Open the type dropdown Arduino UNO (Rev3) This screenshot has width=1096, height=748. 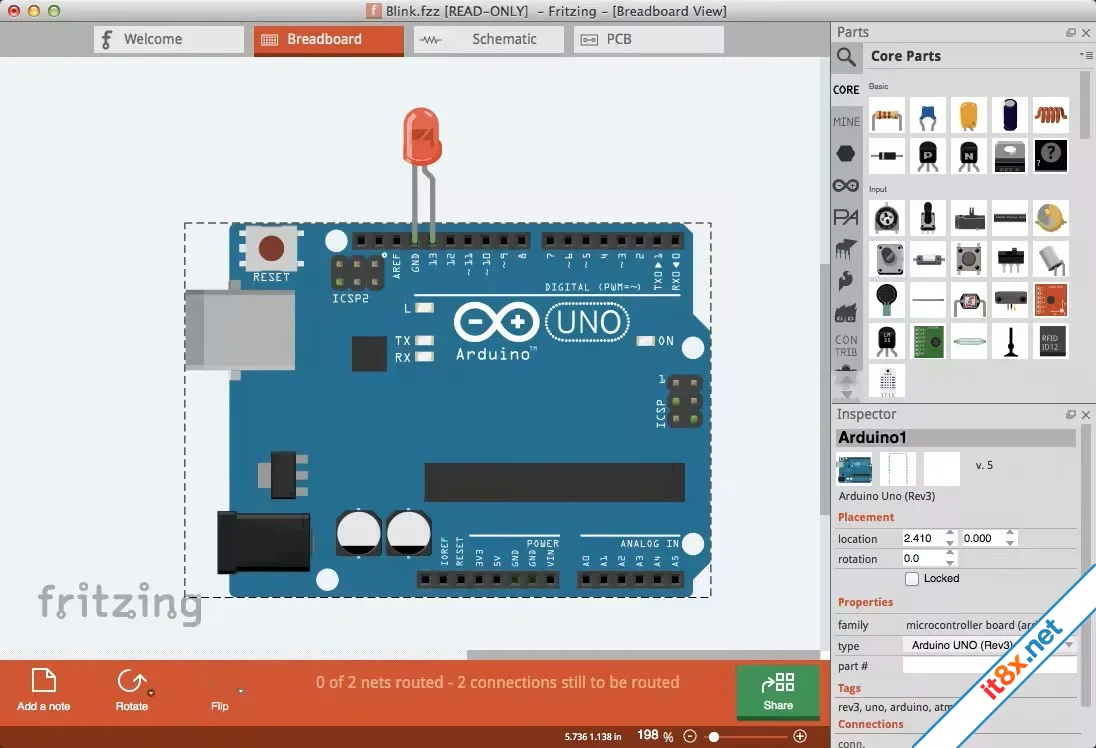tap(990, 645)
